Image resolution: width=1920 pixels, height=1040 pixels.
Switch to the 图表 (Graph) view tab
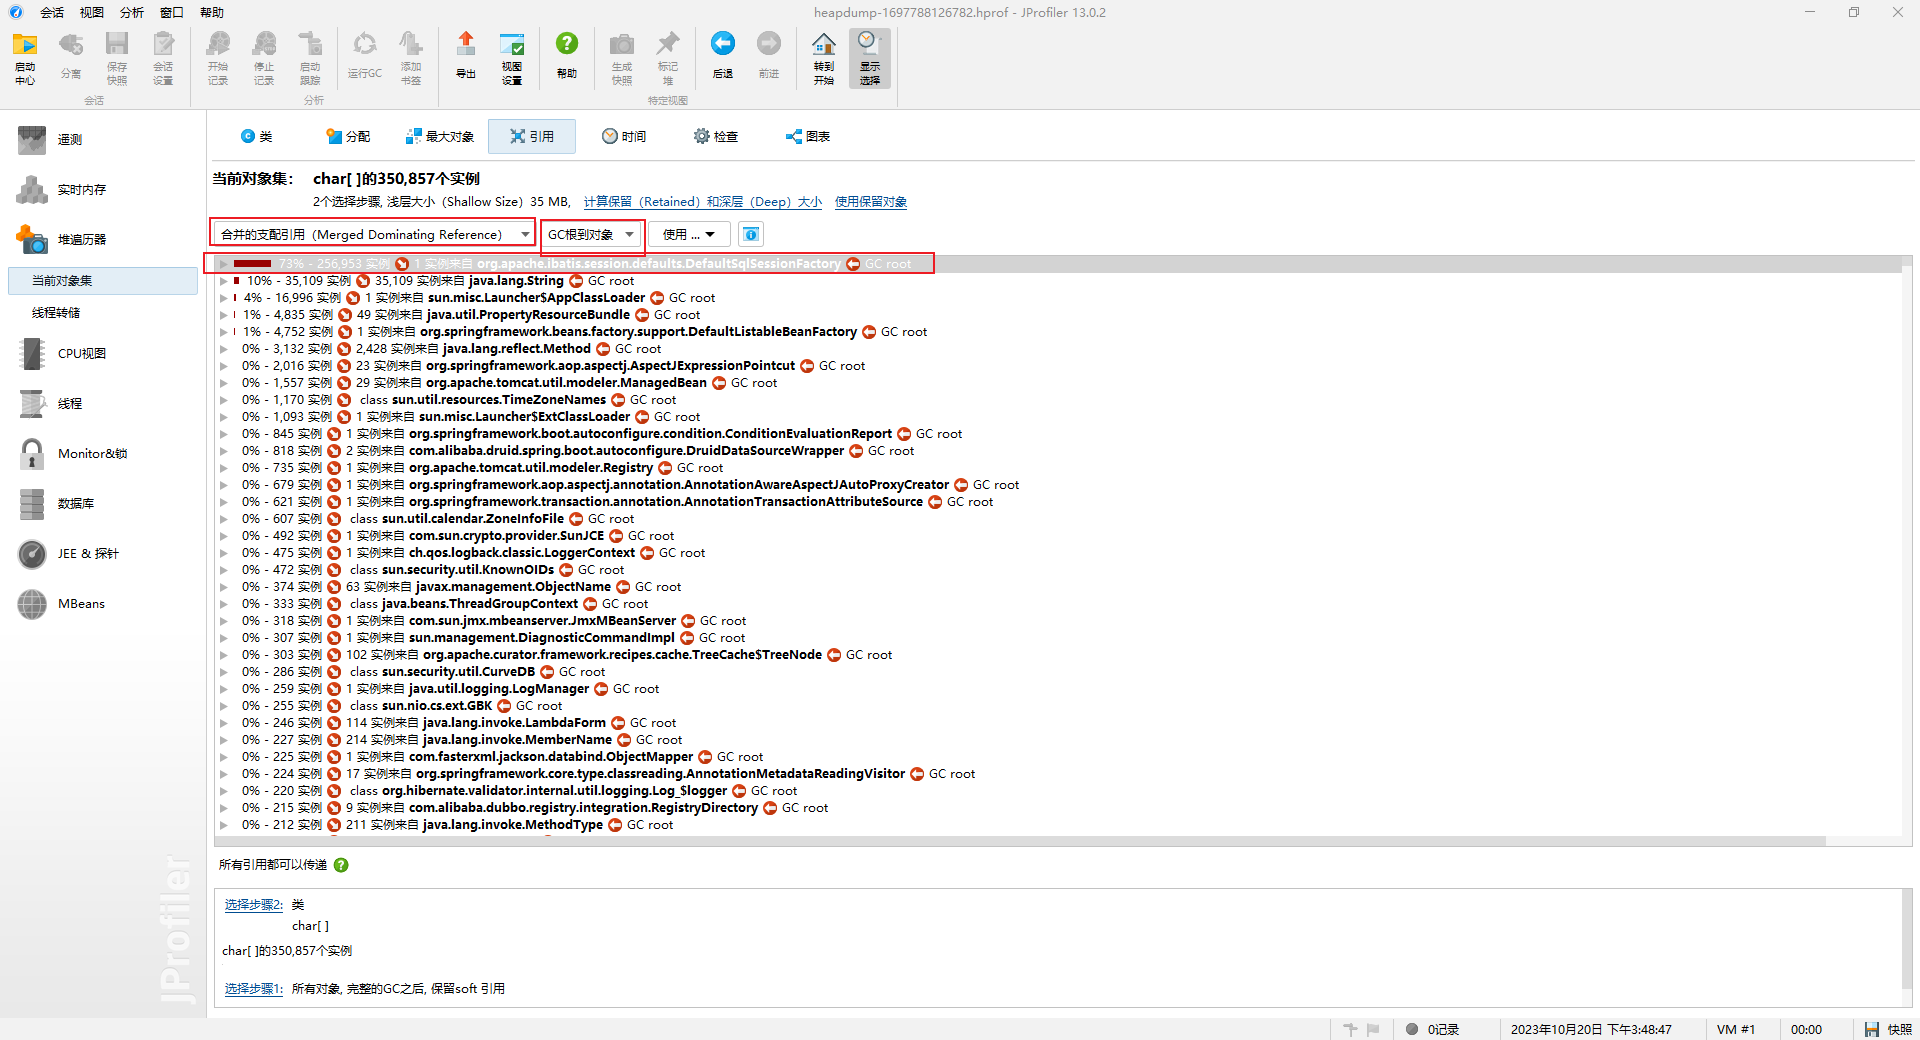tap(808, 136)
